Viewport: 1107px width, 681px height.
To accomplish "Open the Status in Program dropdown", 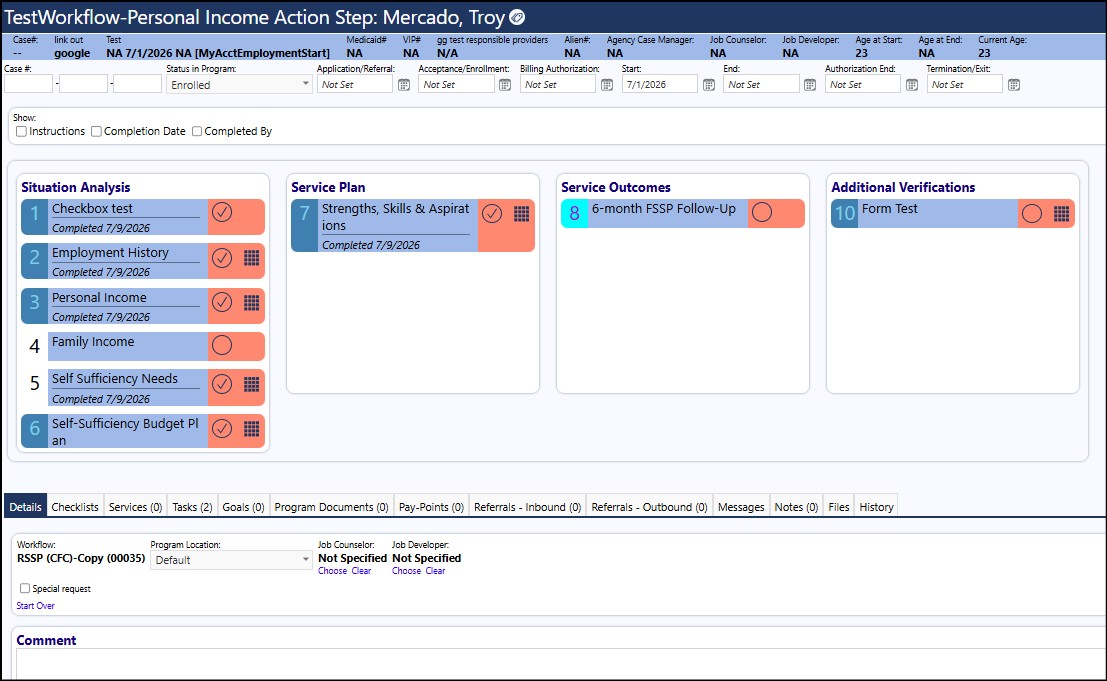I will 239,84.
